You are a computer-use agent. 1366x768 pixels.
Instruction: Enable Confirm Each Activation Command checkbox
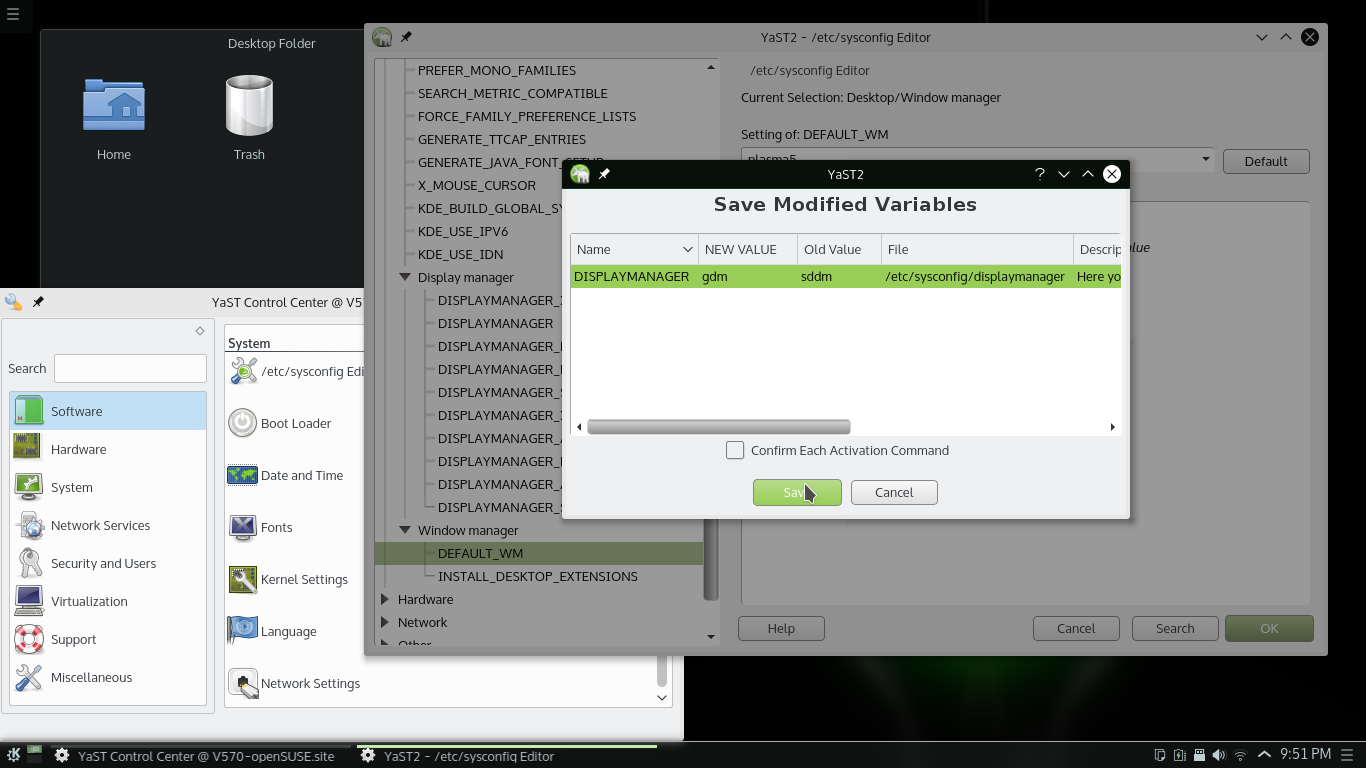(x=735, y=450)
